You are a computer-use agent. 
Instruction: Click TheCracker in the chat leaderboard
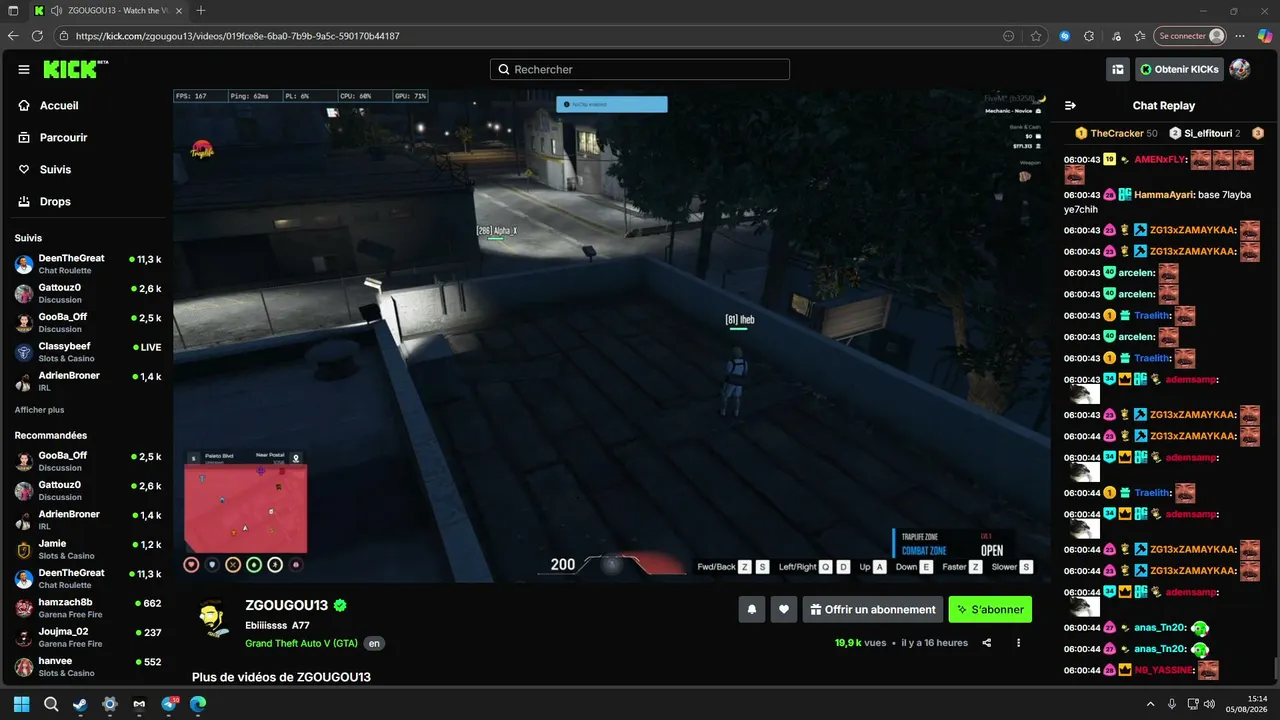[1116, 133]
